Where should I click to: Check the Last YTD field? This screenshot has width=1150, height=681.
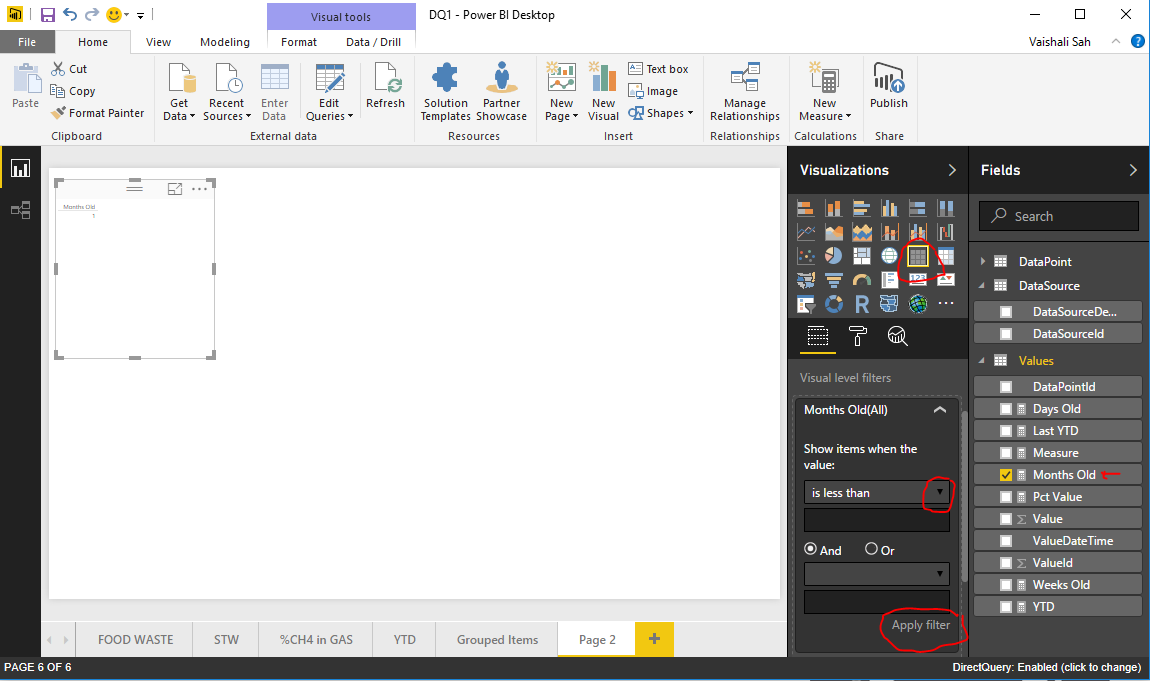click(x=1006, y=431)
